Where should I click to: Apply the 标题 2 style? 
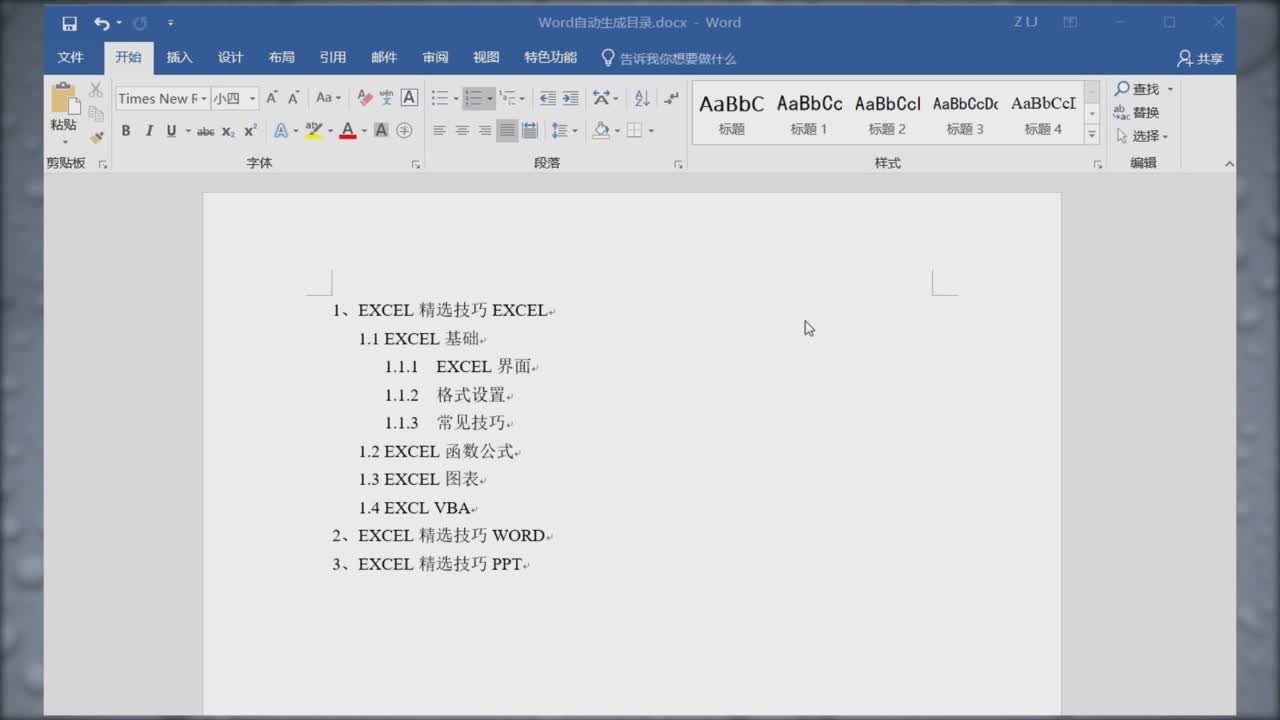tap(887, 113)
